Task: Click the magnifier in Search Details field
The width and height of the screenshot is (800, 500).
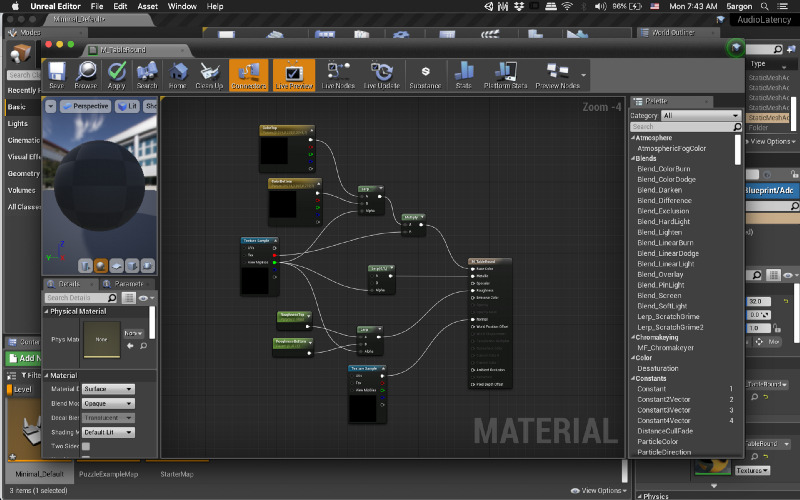Action: (x=112, y=297)
